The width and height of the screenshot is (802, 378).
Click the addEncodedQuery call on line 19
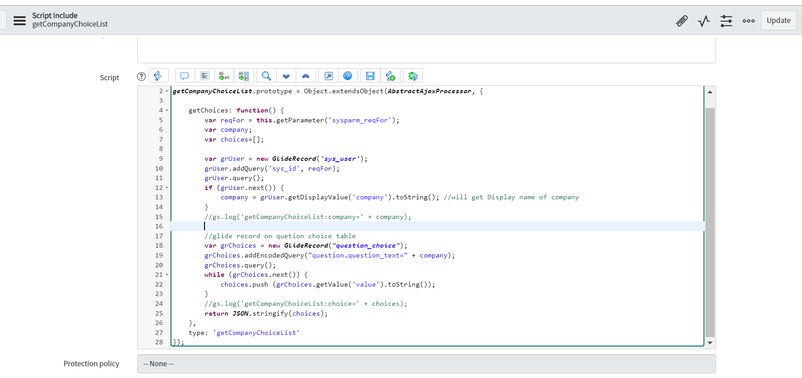[329, 255]
